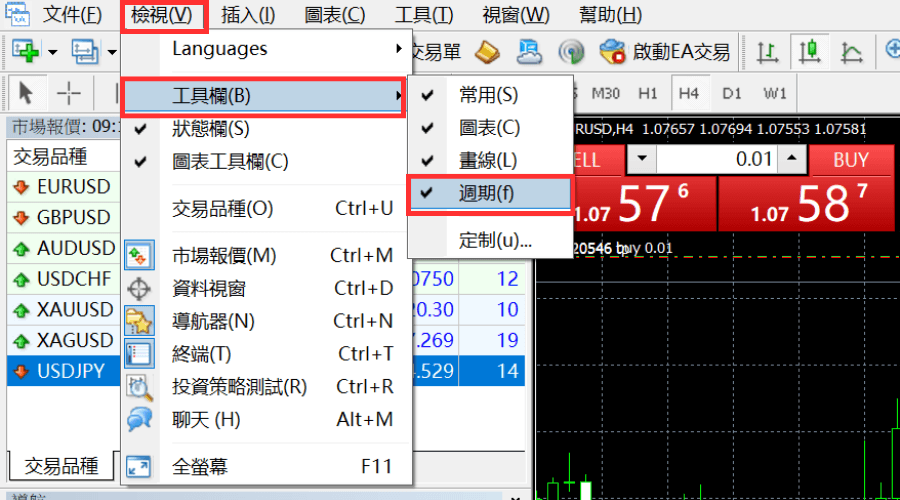The height and width of the screenshot is (500, 900).
Task: Switch chart to bar chart icon
Action: coord(767,52)
